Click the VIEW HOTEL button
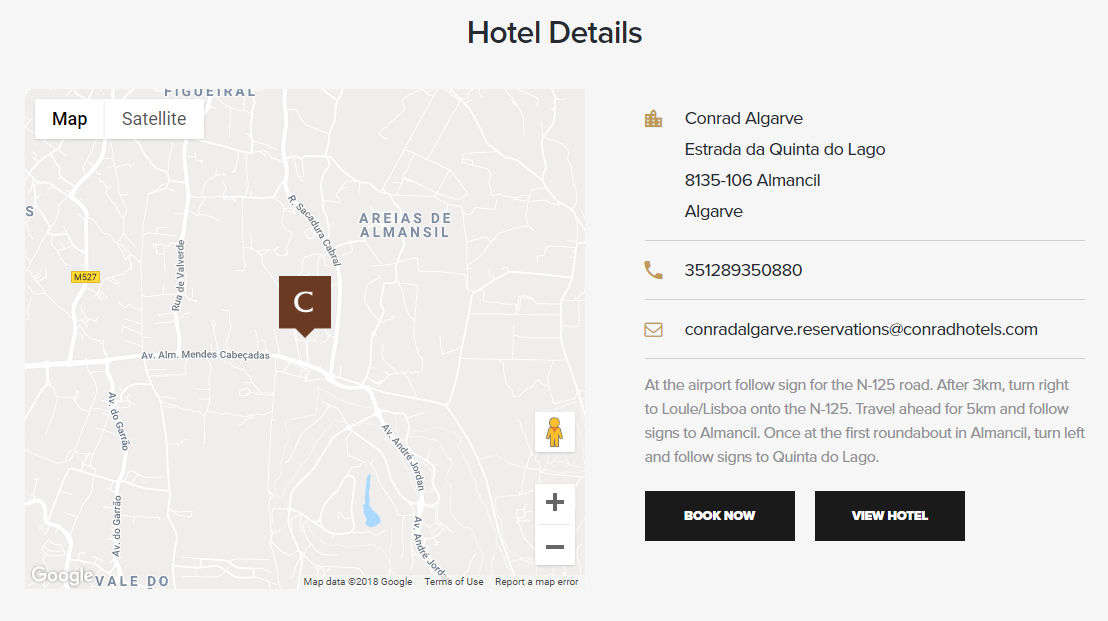Screen dimensions: 1108x621 tap(890, 516)
